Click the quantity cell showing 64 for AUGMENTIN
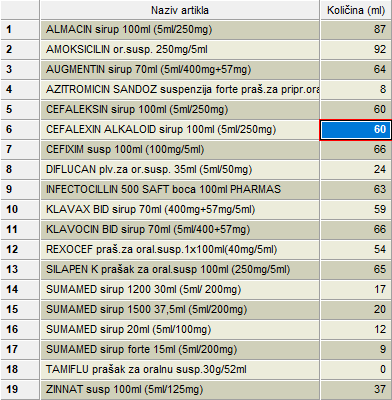This screenshot has height=400, width=392. click(356, 70)
